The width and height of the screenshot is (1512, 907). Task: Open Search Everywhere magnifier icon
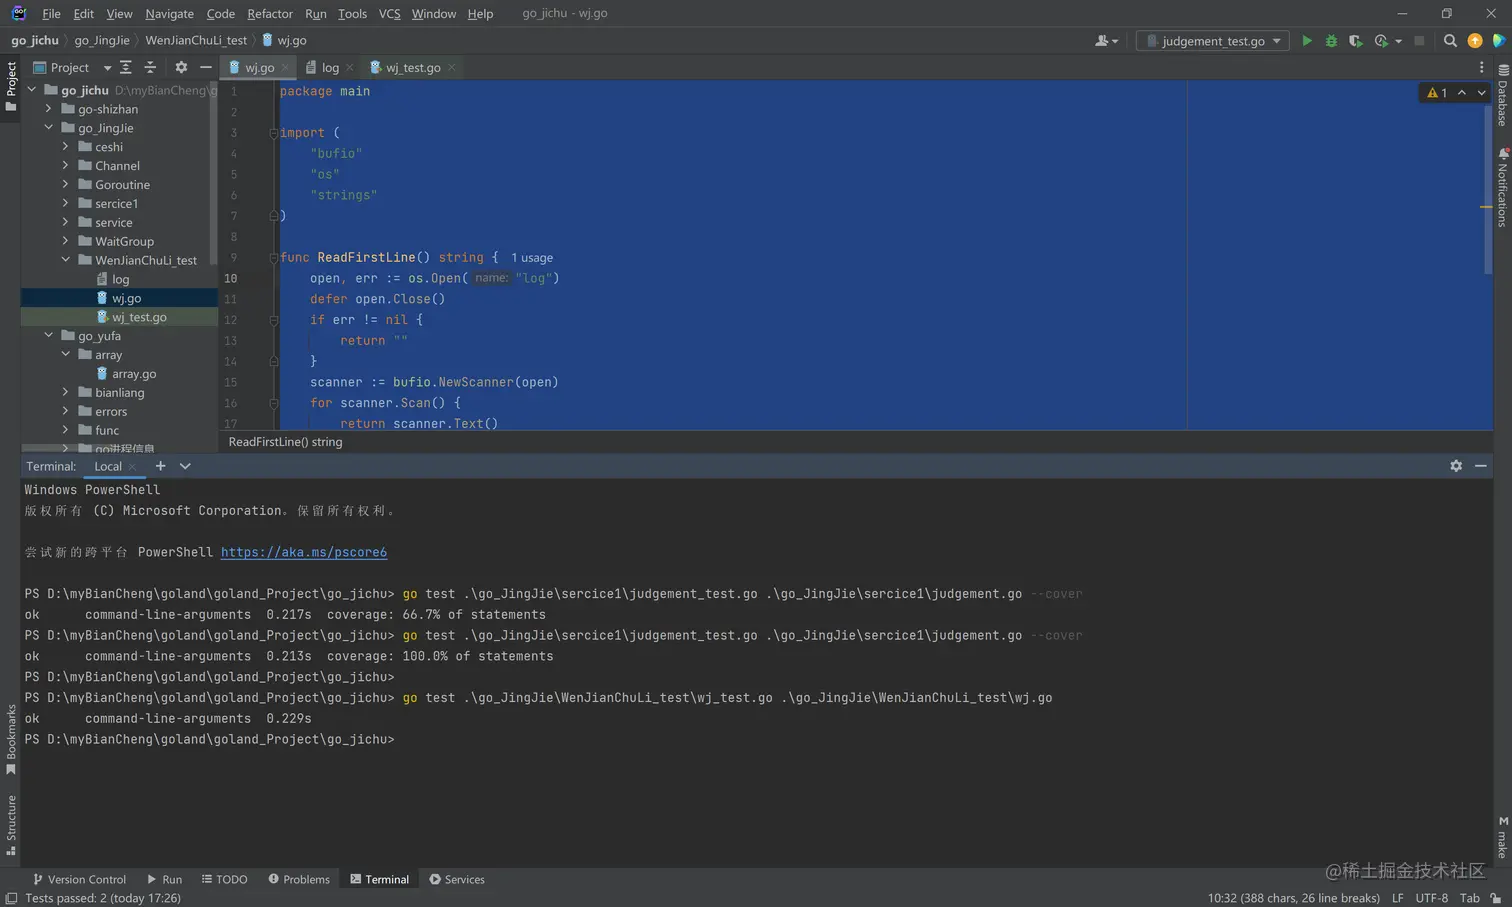tap(1450, 41)
